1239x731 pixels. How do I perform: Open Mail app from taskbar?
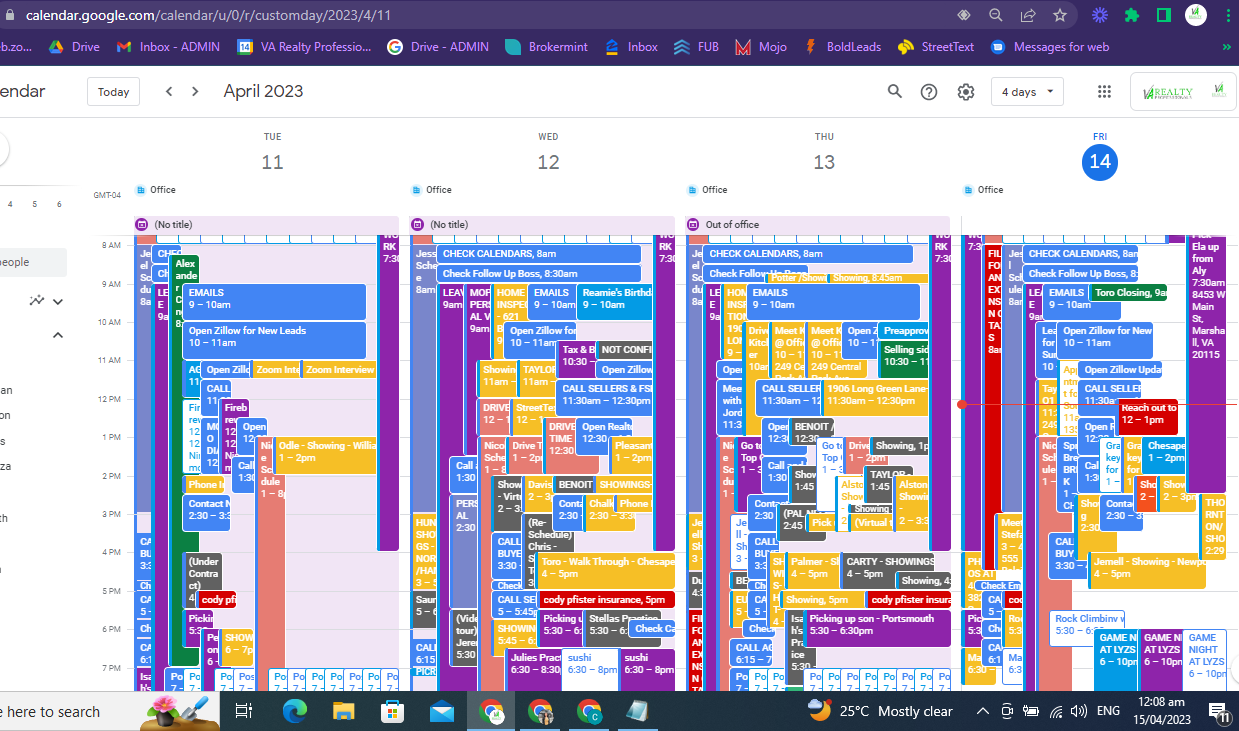[442, 711]
